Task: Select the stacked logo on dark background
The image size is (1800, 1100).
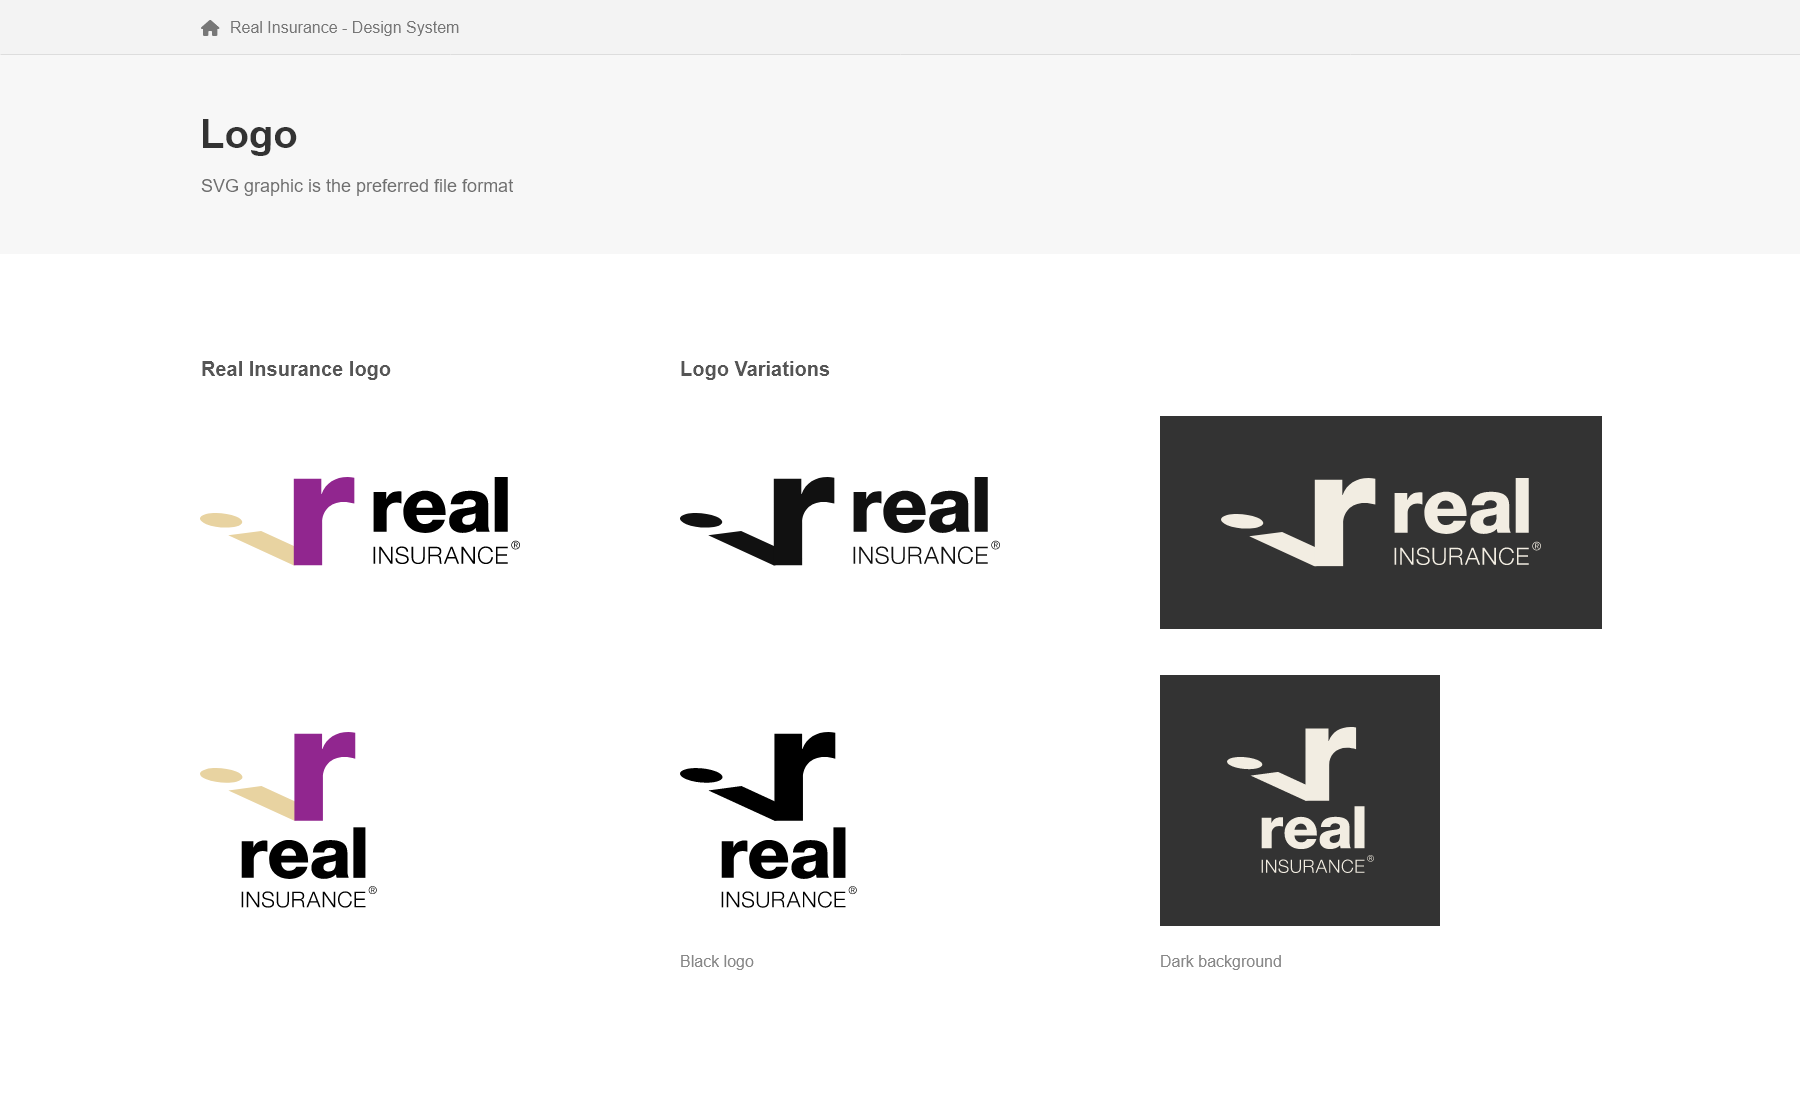Action: tap(1300, 800)
